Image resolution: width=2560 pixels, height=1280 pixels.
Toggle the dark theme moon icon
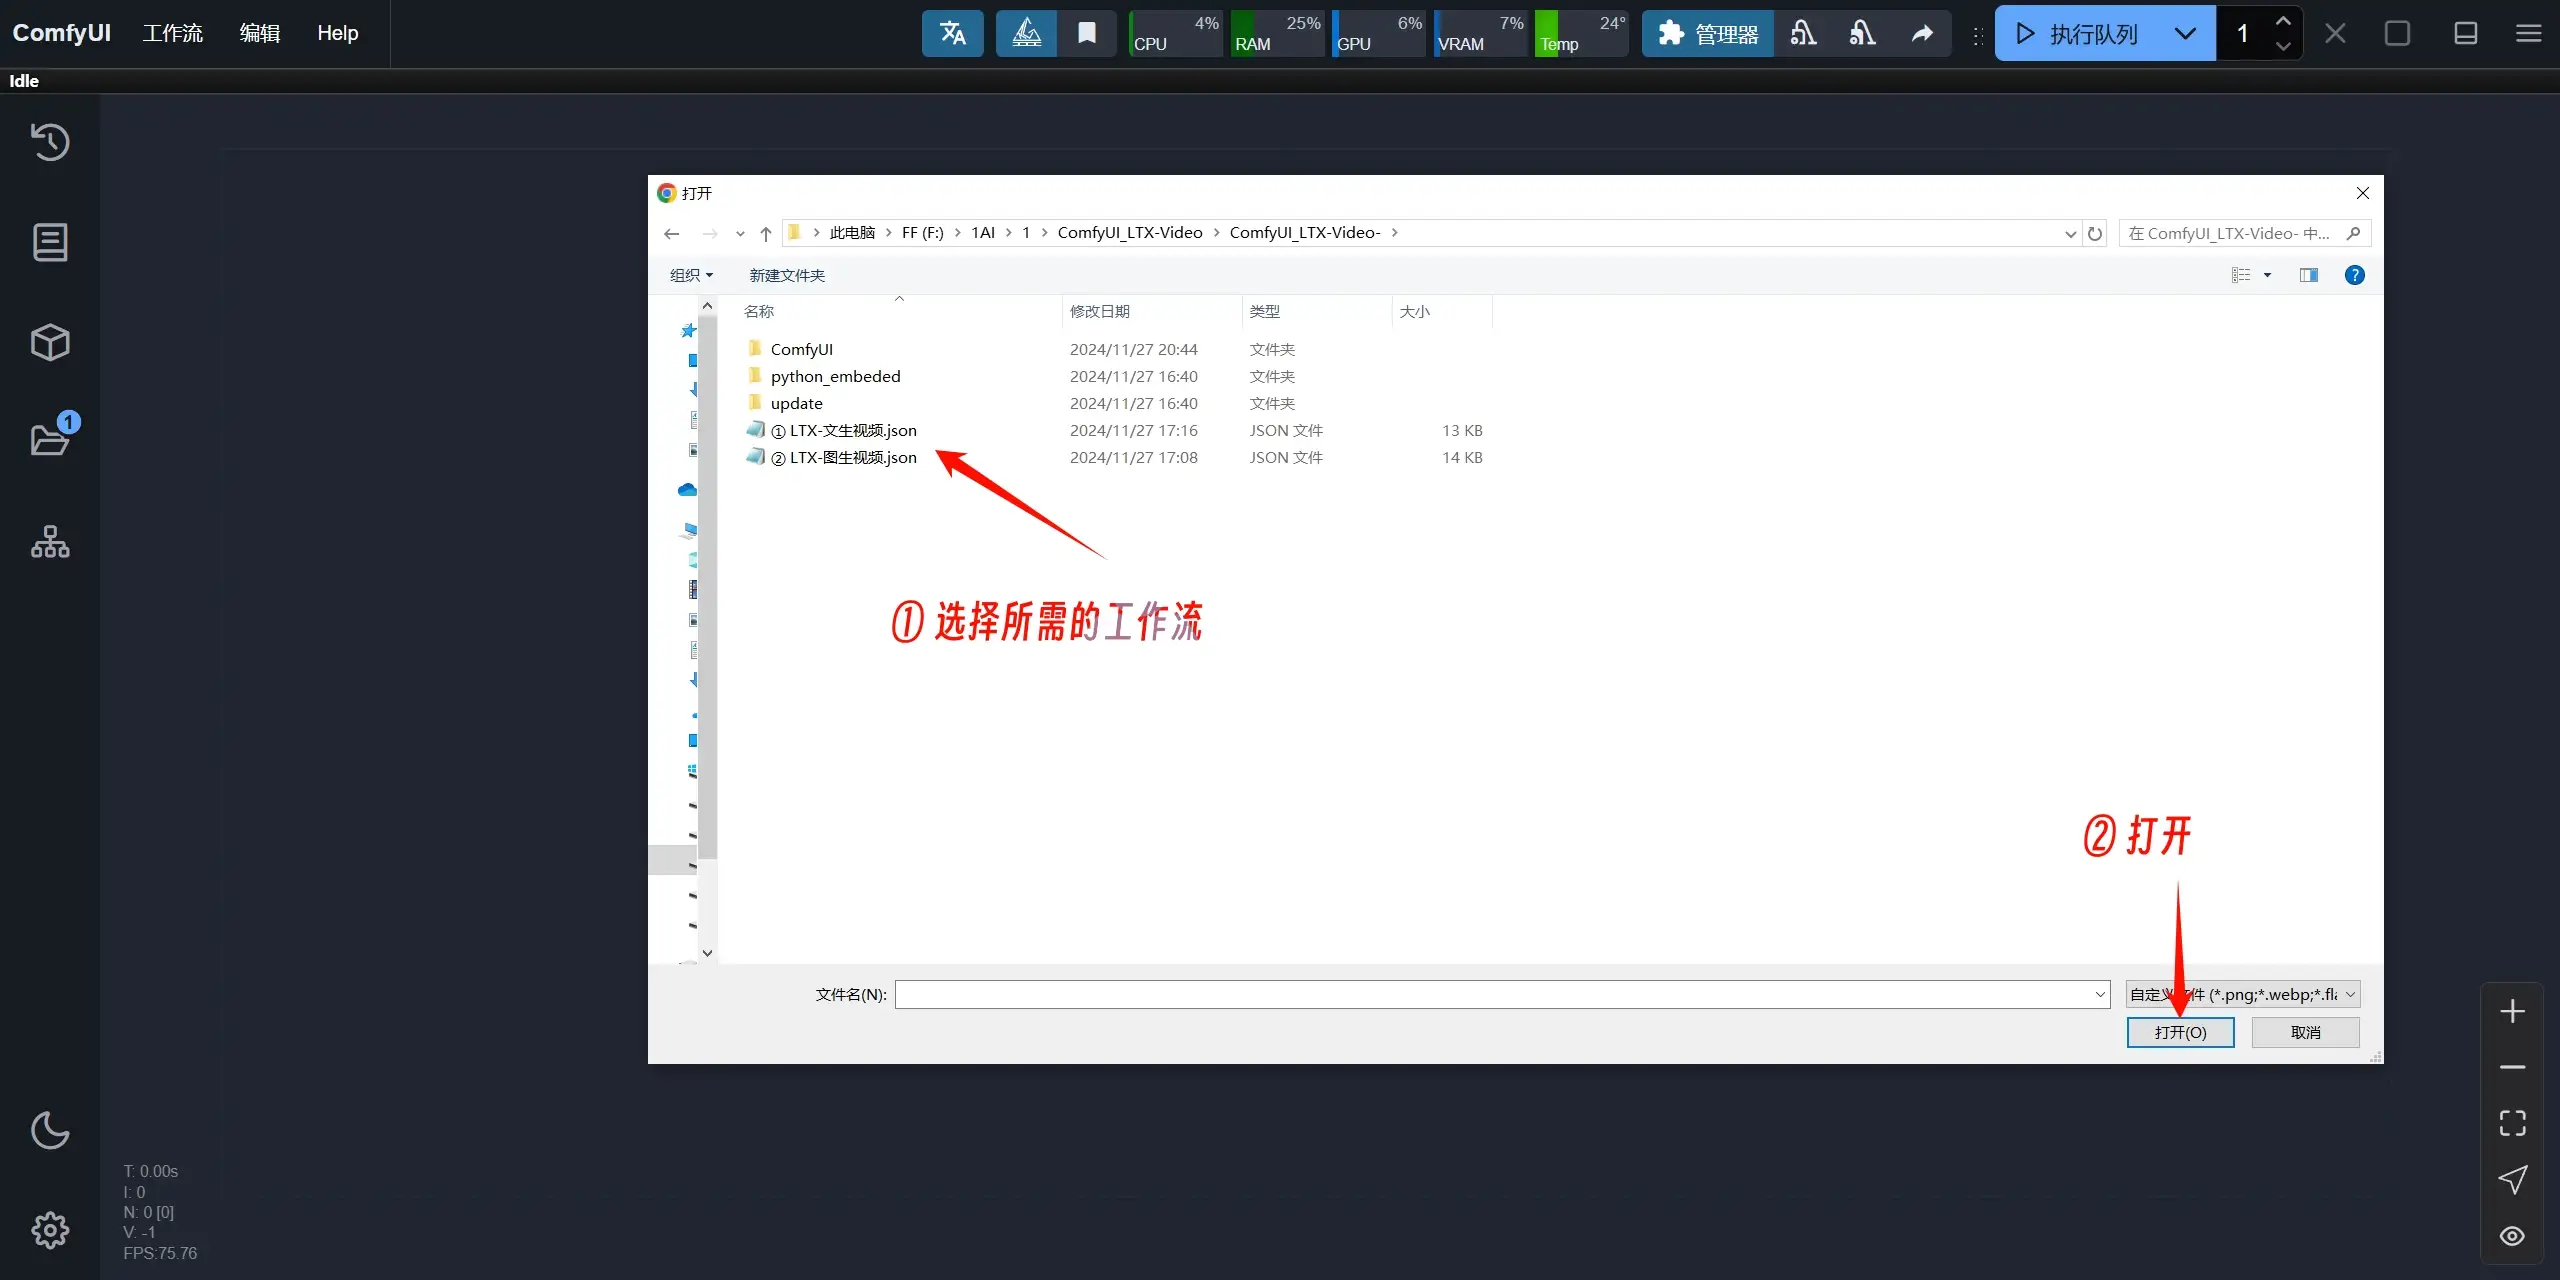49,1130
